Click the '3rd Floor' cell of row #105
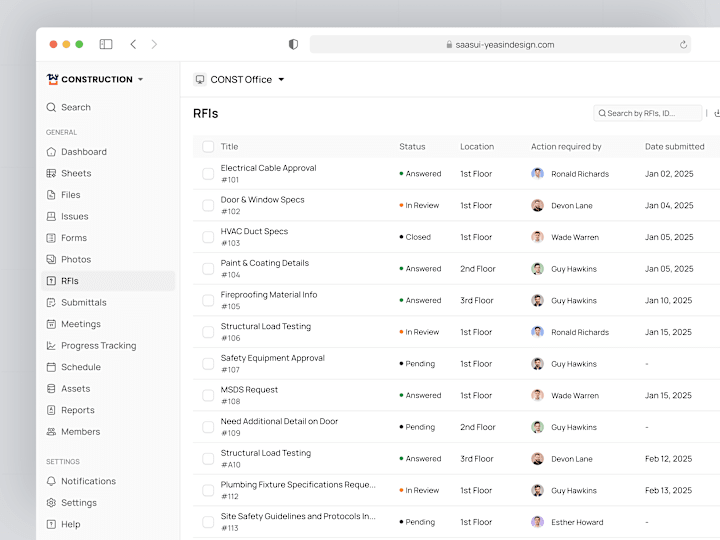This screenshot has width=720, height=540. point(477,300)
